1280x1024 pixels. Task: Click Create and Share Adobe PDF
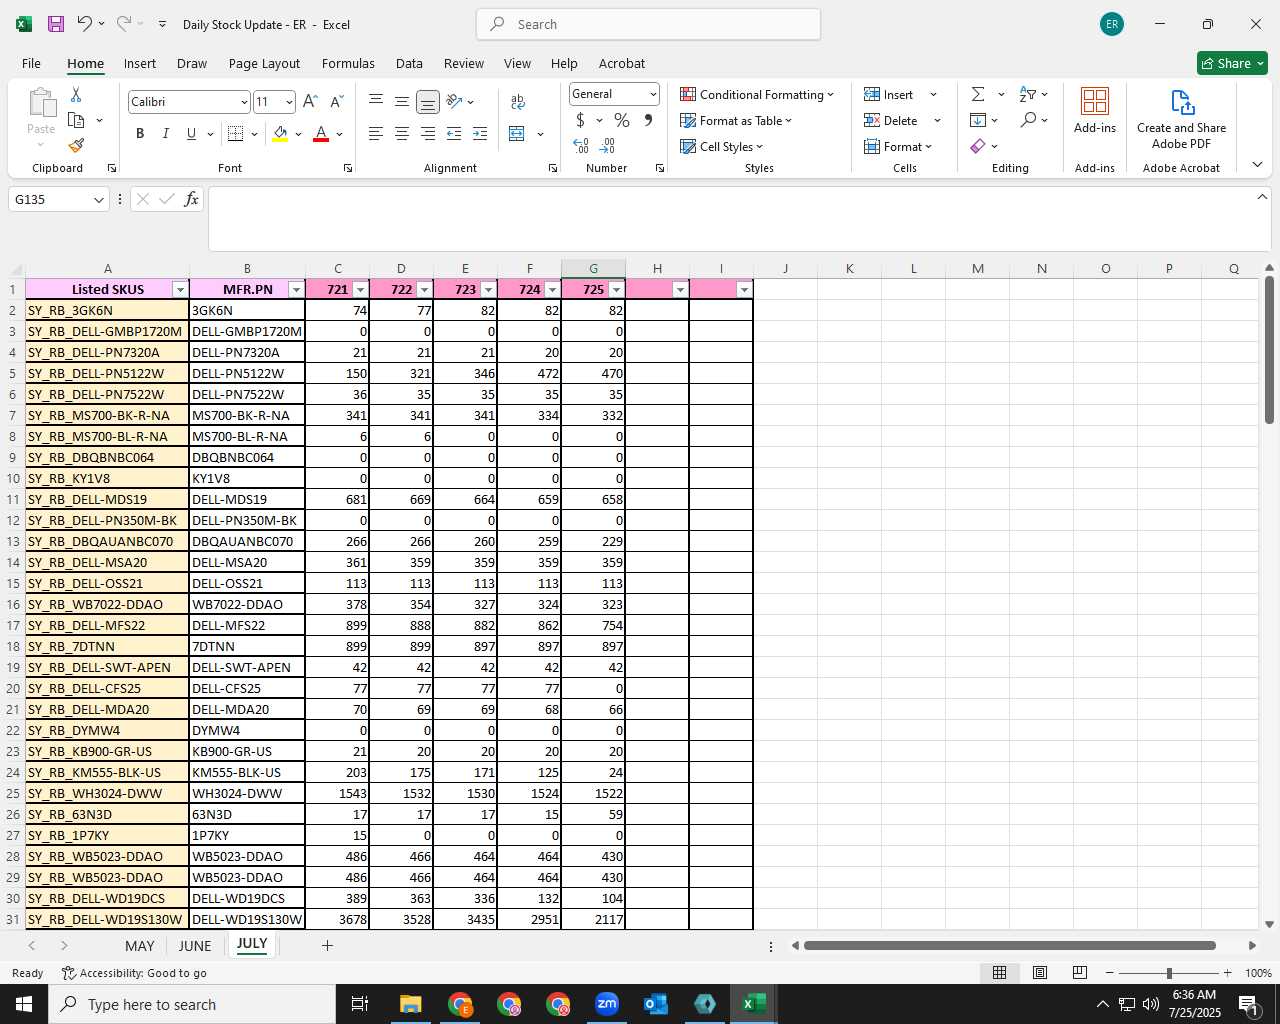pos(1181,119)
